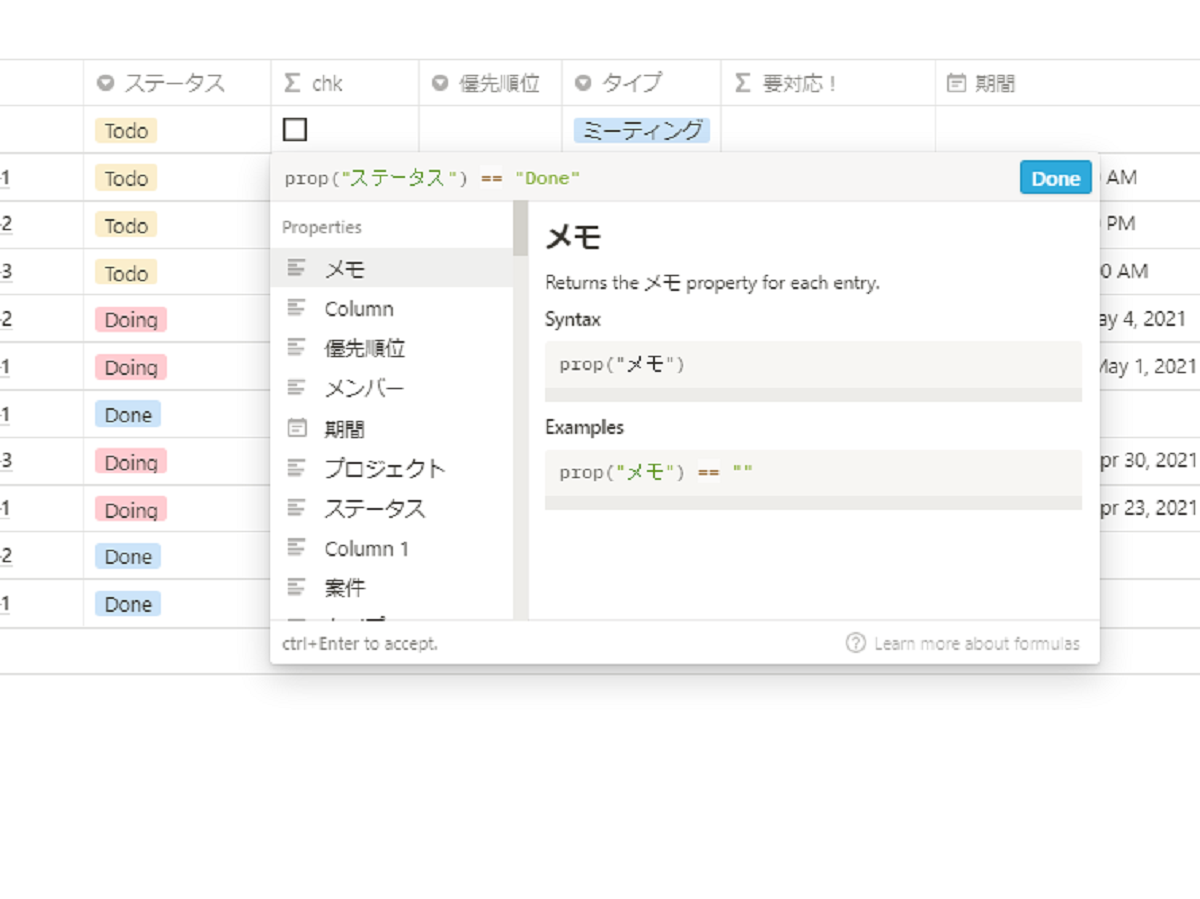Click the select icon in 優先順位 header
1200x899 pixels.
[440, 83]
